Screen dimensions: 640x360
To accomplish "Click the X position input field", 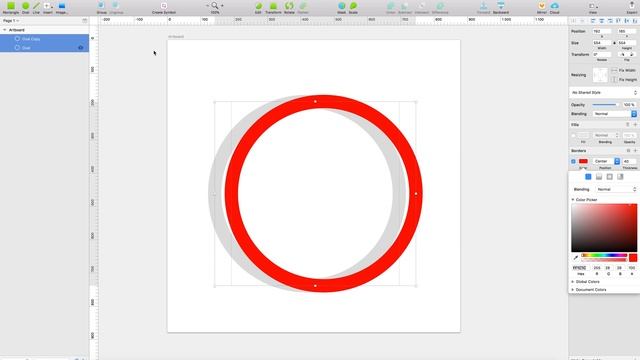I will (602, 31).
